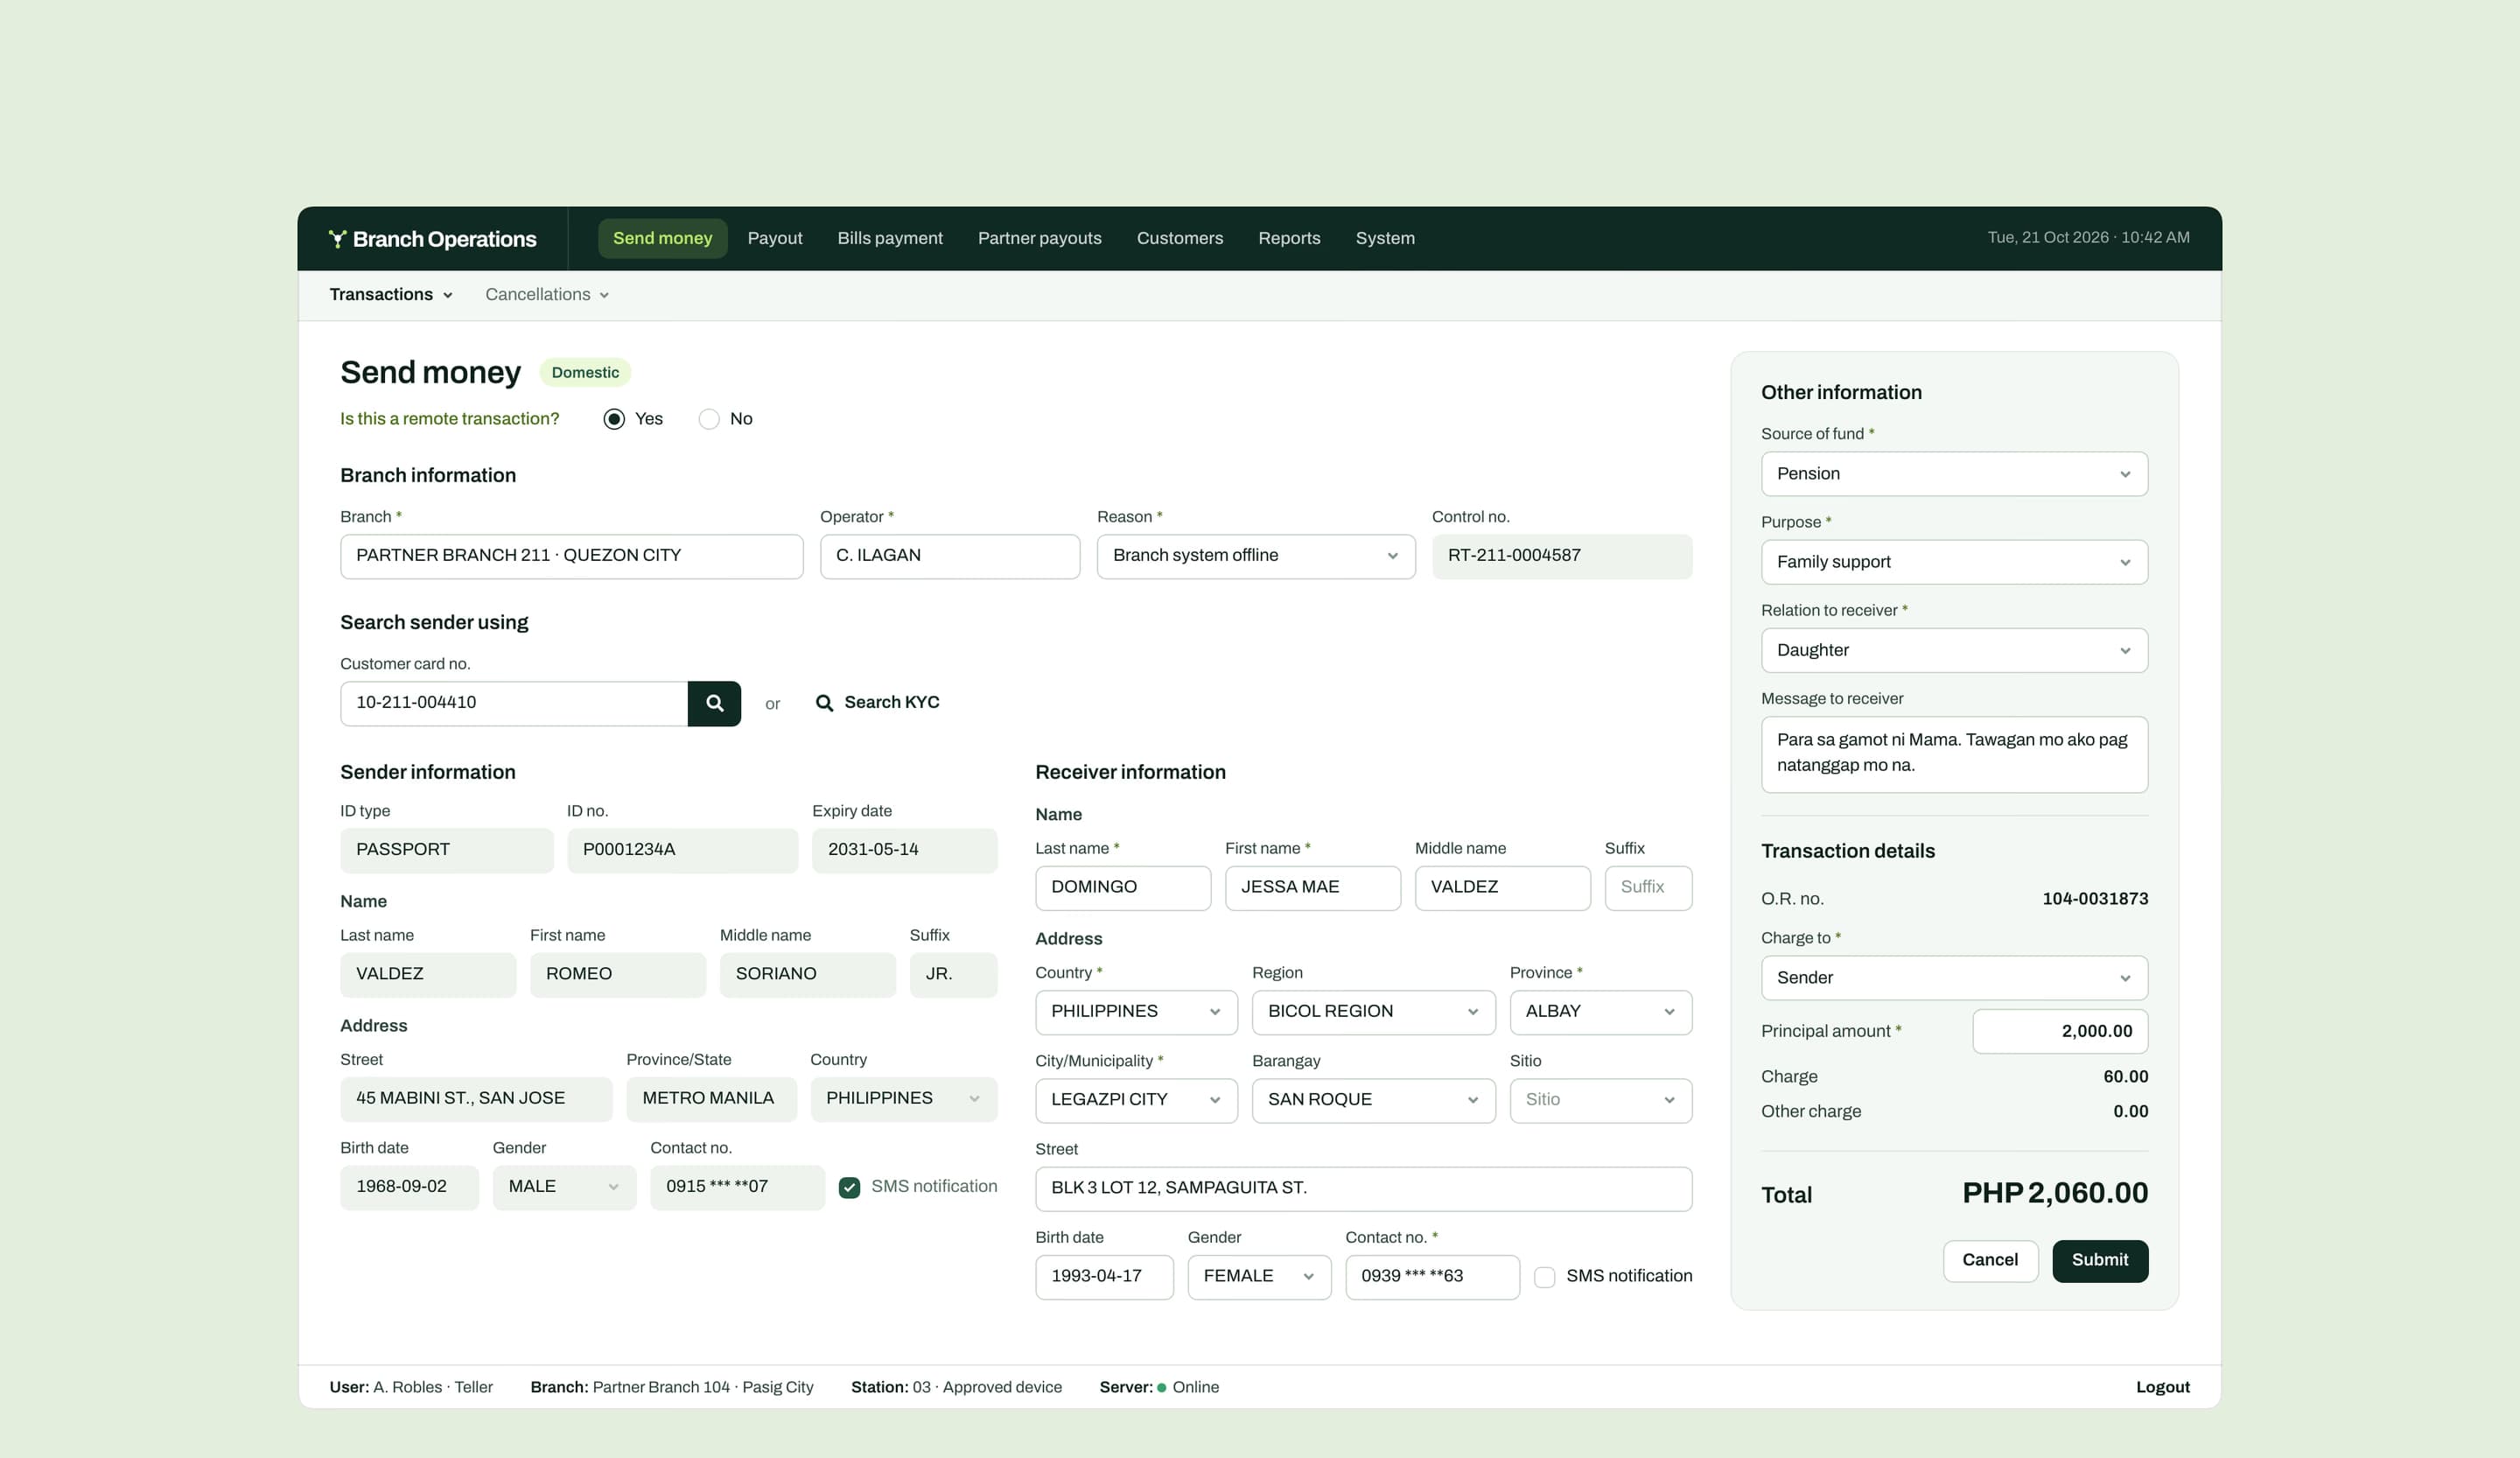Open receiver Country dropdown
The height and width of the screenshot is (1458, 2520).
pyautogui.click(x=1136, y=1012)
